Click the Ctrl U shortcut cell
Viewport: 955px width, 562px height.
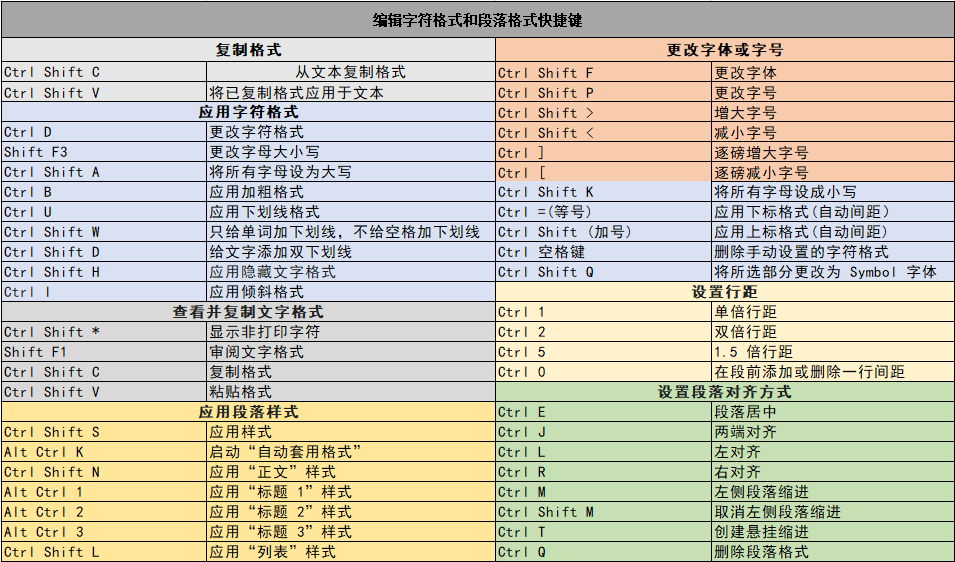(104, 212)
